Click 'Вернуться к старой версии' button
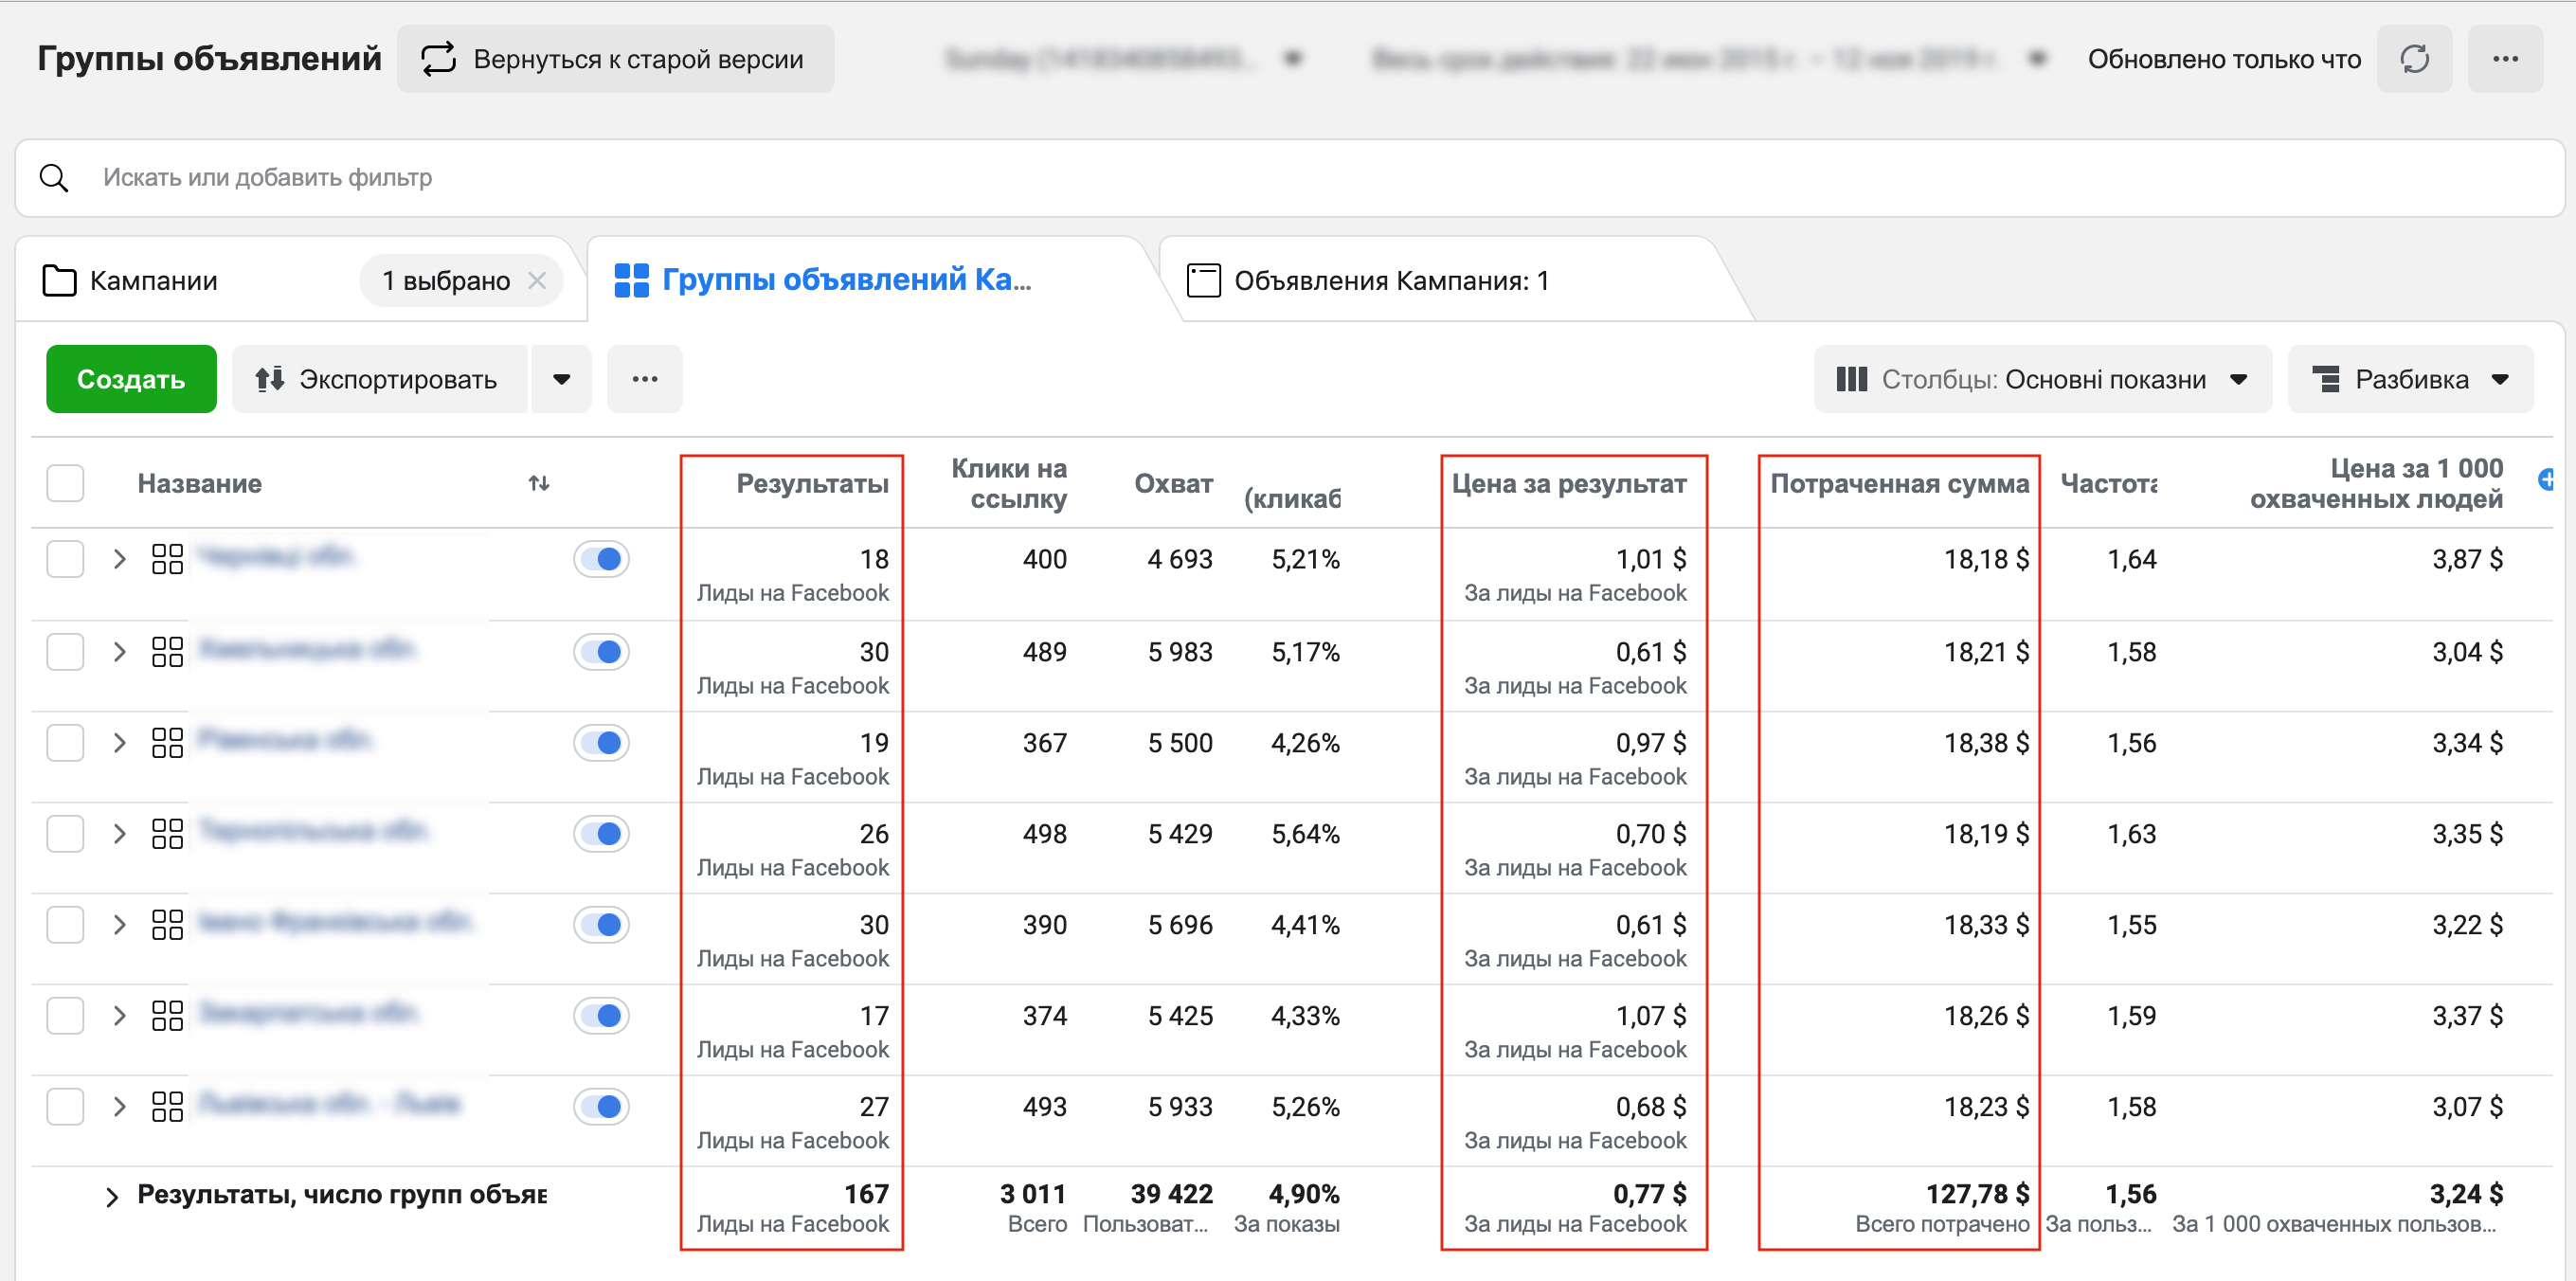 [x=615, y=59]
